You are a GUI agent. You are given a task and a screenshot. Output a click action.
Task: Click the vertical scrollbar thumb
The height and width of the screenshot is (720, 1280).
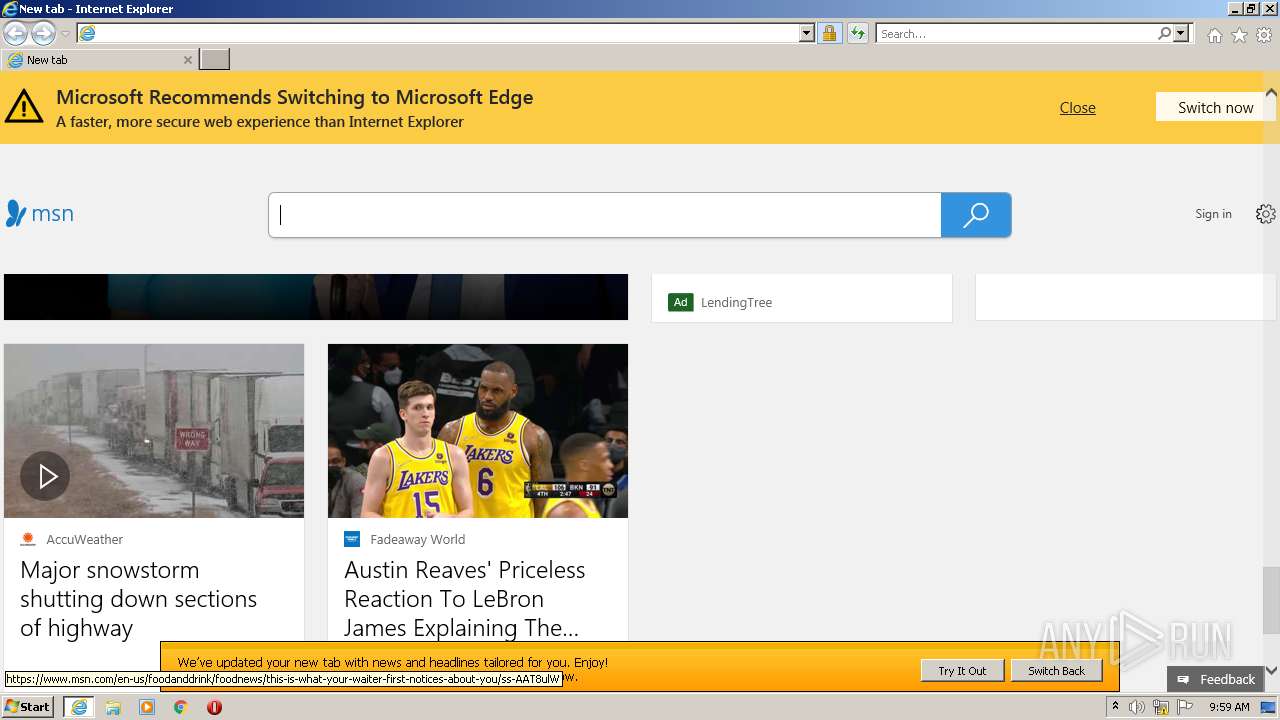pyautogui.click(x=1271, y=600)
